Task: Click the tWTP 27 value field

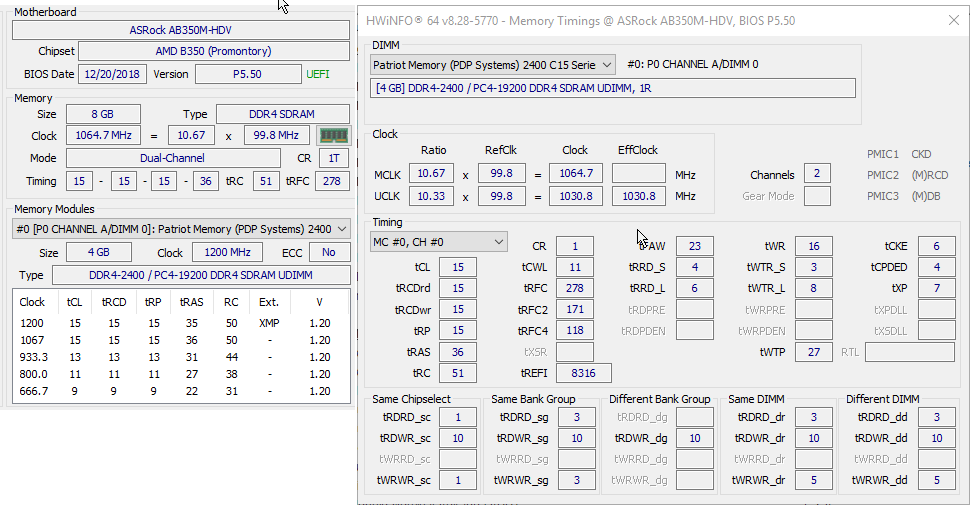Action: (x=813, y=352)
